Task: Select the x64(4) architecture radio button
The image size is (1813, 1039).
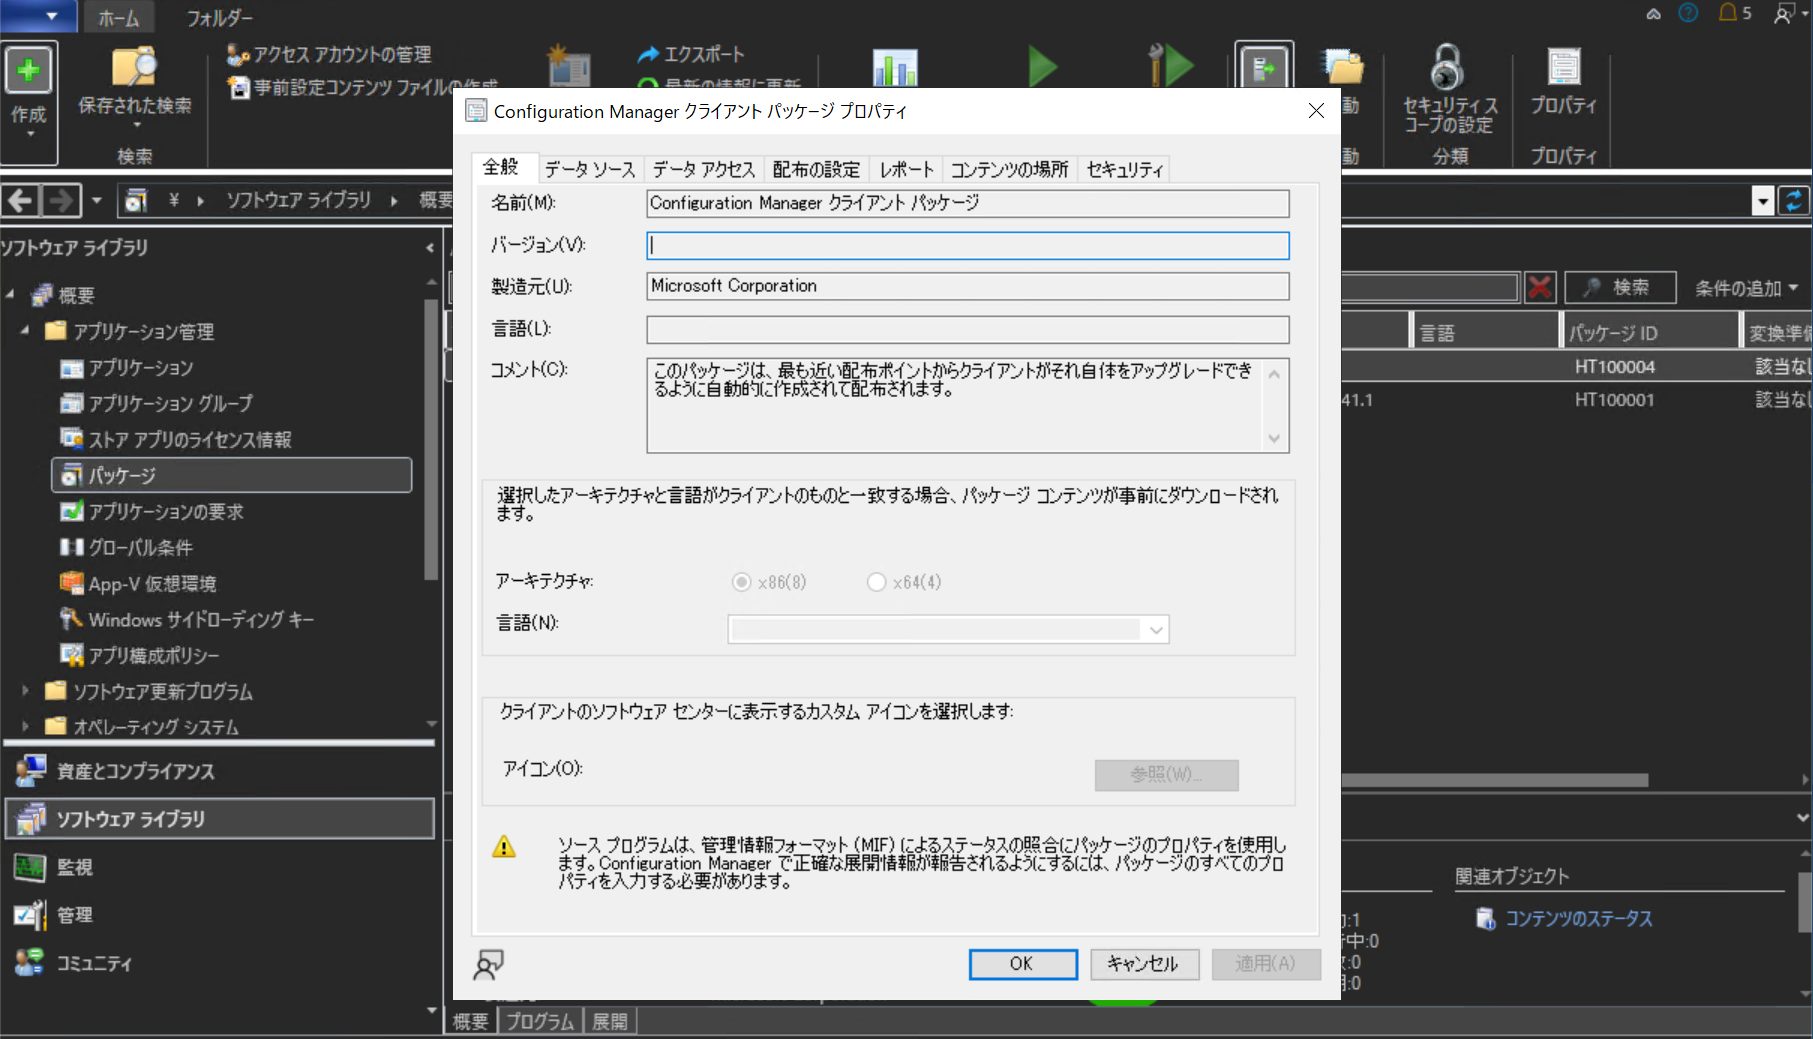Action: click(x=876, y=582)
